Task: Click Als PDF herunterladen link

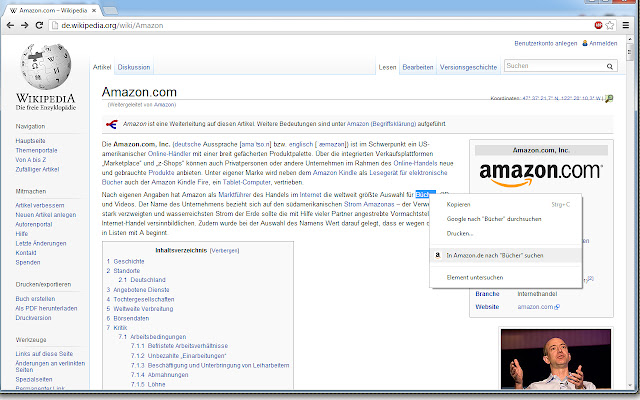Action: [46, 308]
